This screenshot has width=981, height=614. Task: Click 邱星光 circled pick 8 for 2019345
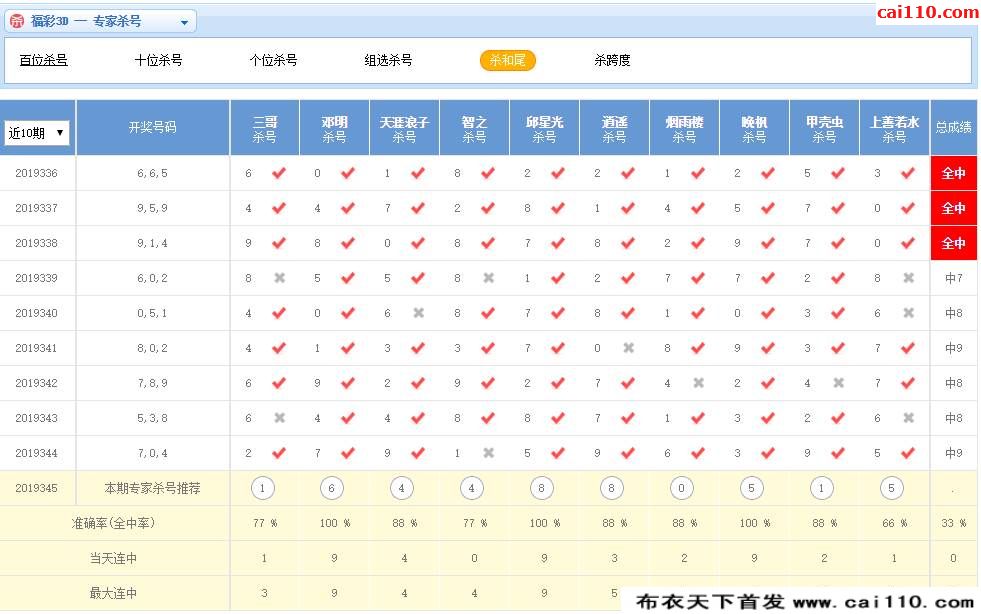click(x=542, y=488)
